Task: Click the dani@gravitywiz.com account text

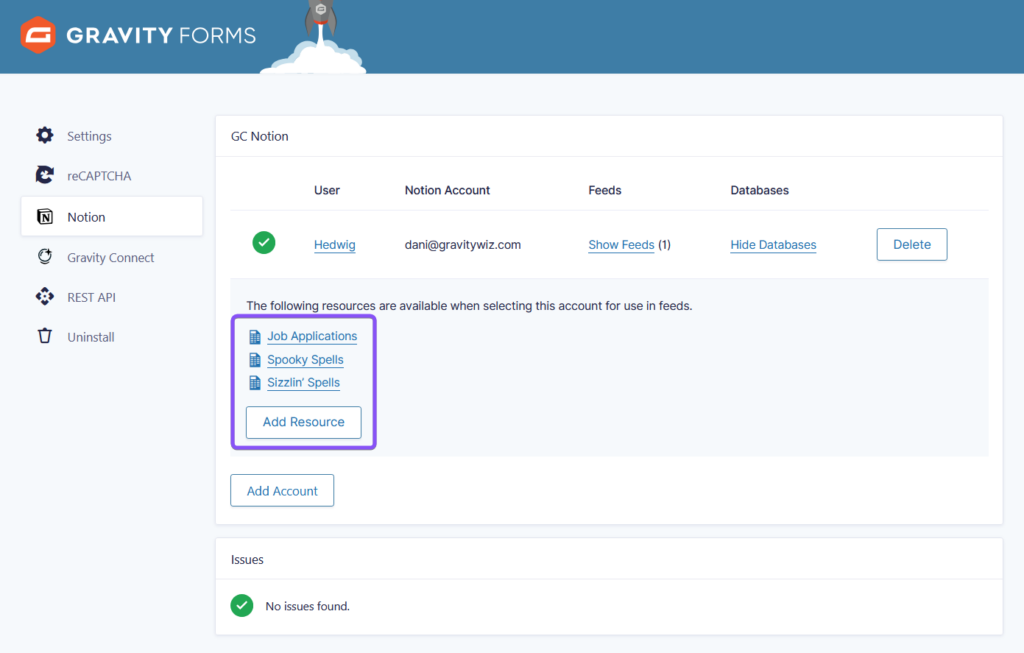Action: pos(463,245)
